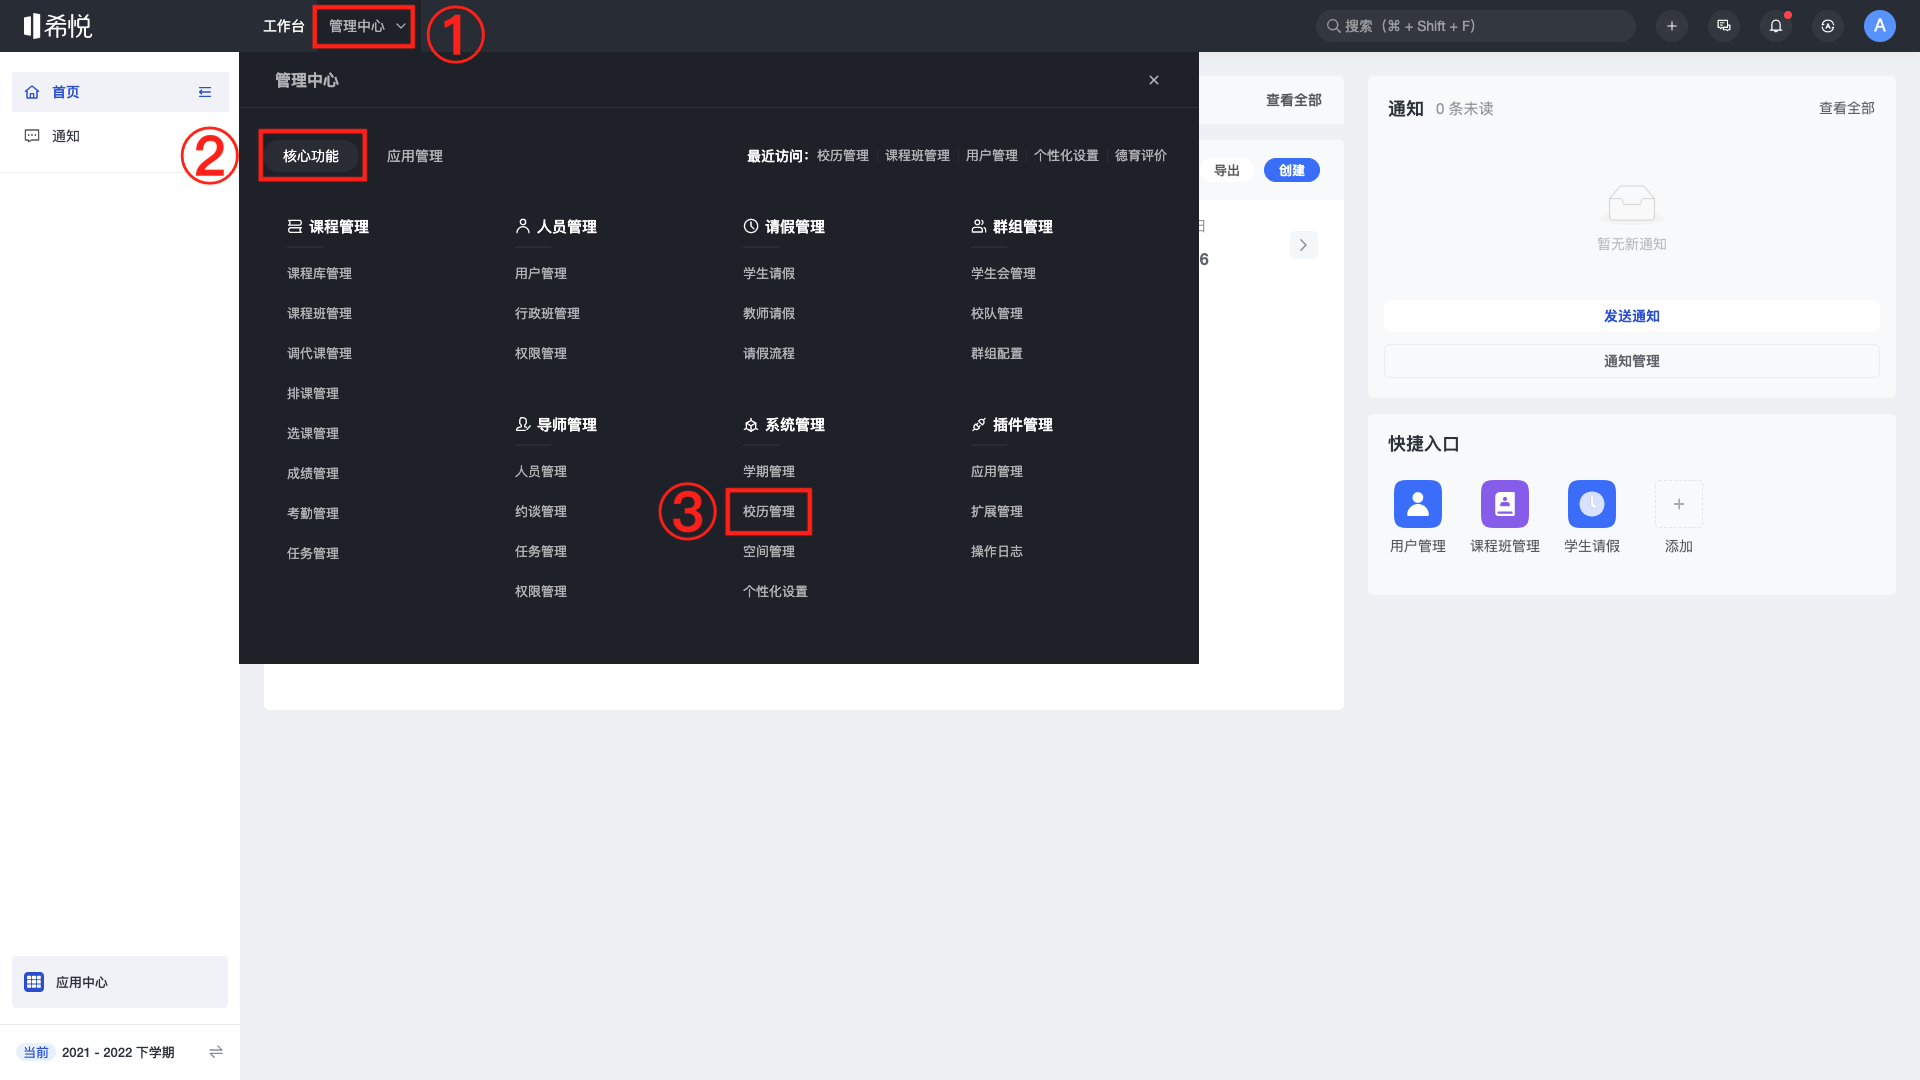Open recently visited 个性化设置 link
Image resolution: width=1920 pixels, height=1080 pixels.
pyautogui.click(x=1066, y=156)
